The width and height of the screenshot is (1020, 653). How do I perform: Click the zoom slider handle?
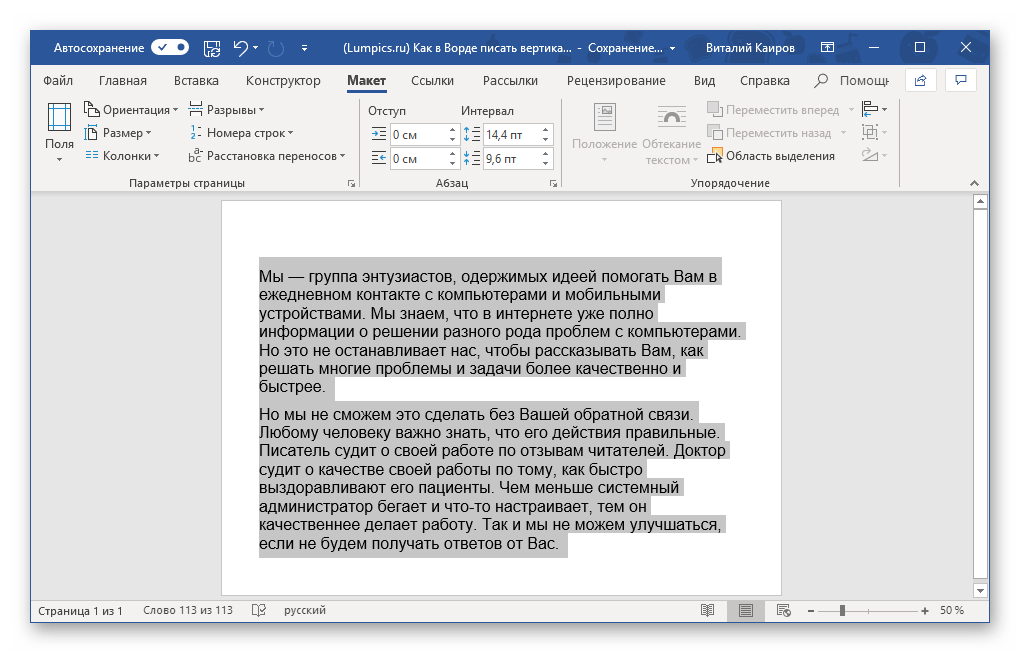point(843,610)
